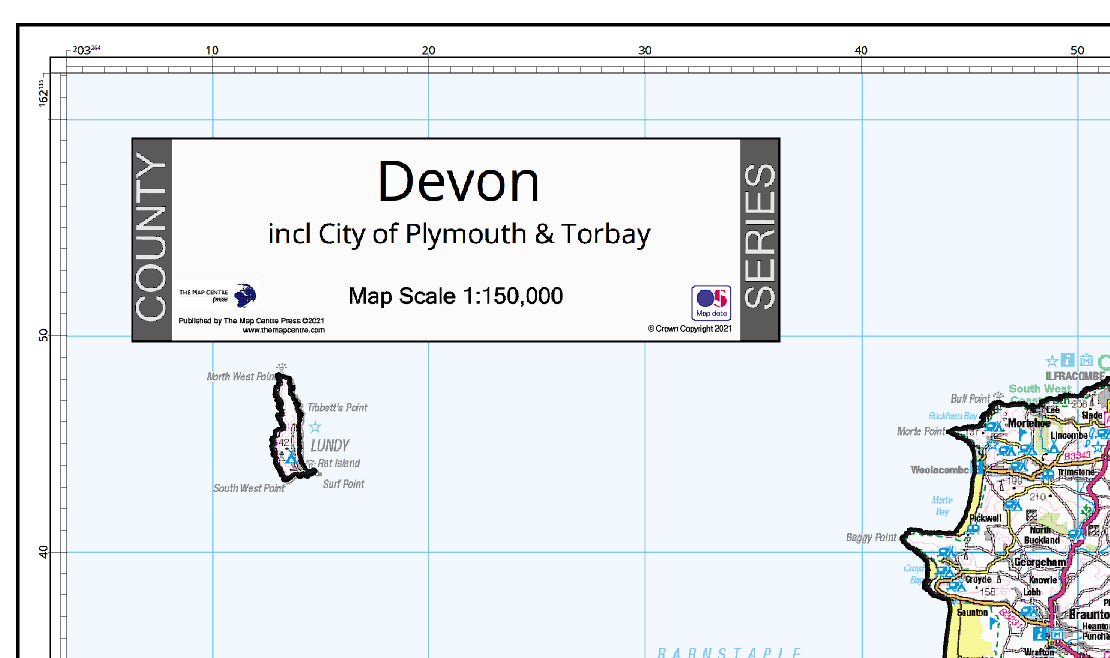Click the golf flag icon near Saunton
1110x658 pixels.
pos(993,622)
